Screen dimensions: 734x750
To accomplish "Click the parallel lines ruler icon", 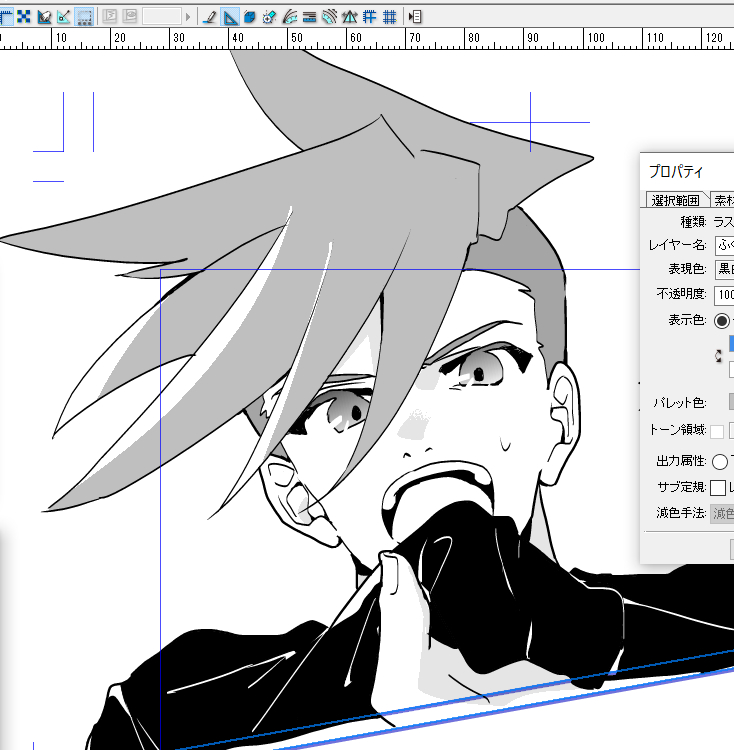I will [x=309, y=17].
